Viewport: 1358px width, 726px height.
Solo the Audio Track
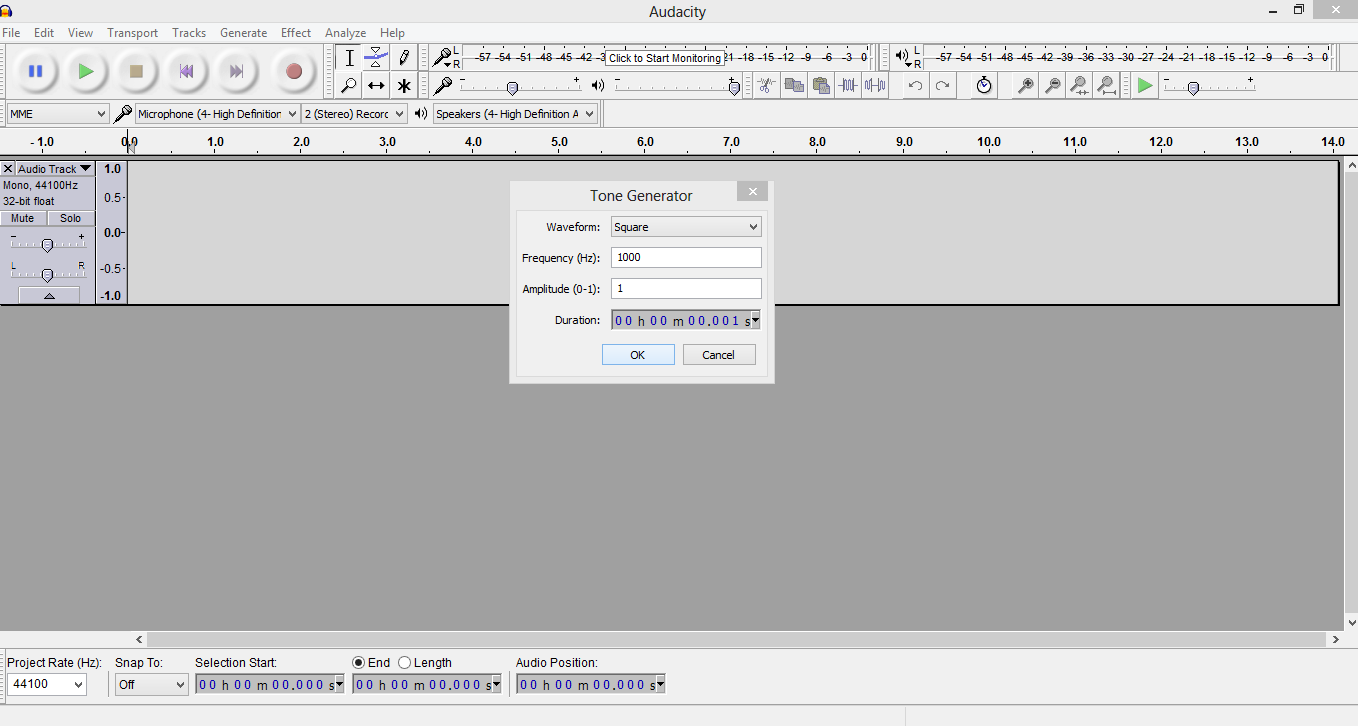[x=70, y=218]
